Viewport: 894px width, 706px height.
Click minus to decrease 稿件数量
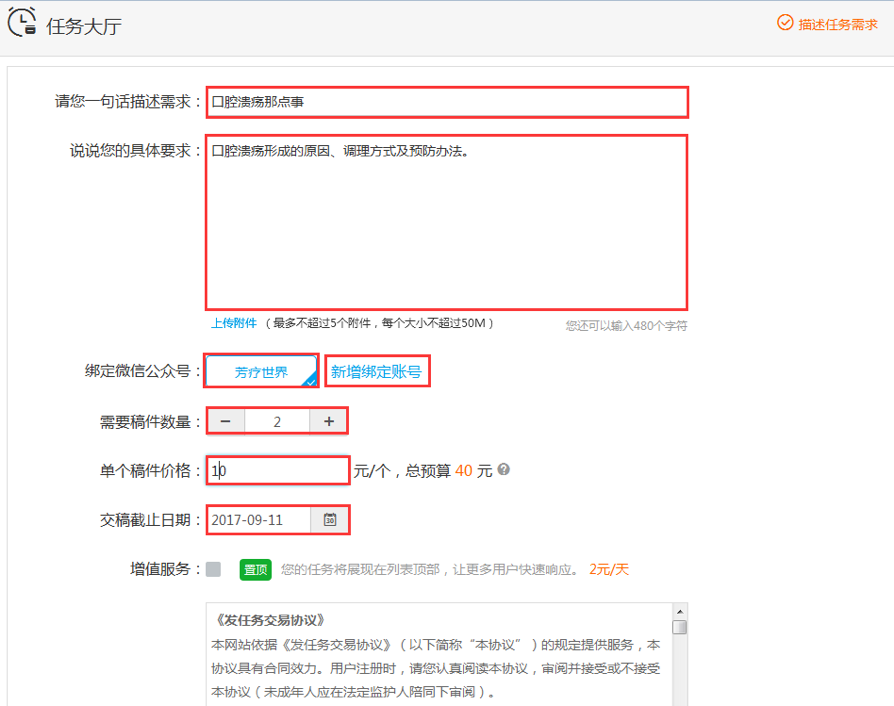[225, 420]
